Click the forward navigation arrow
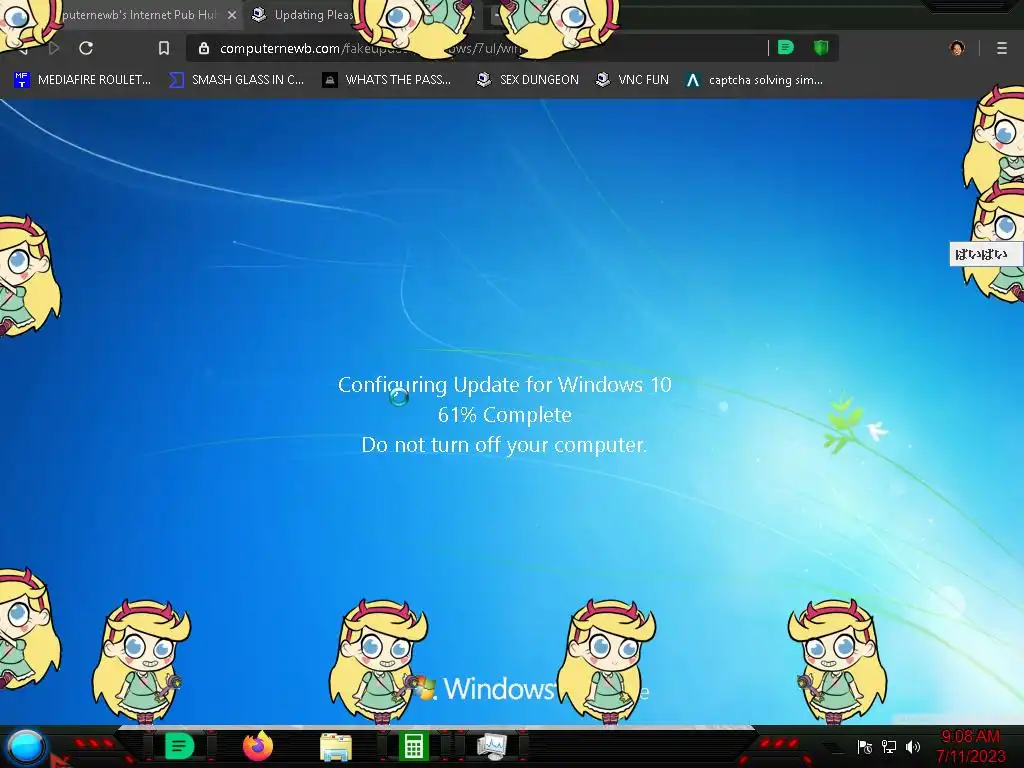This screenshot has height=768, width=1024. point(54,48)
